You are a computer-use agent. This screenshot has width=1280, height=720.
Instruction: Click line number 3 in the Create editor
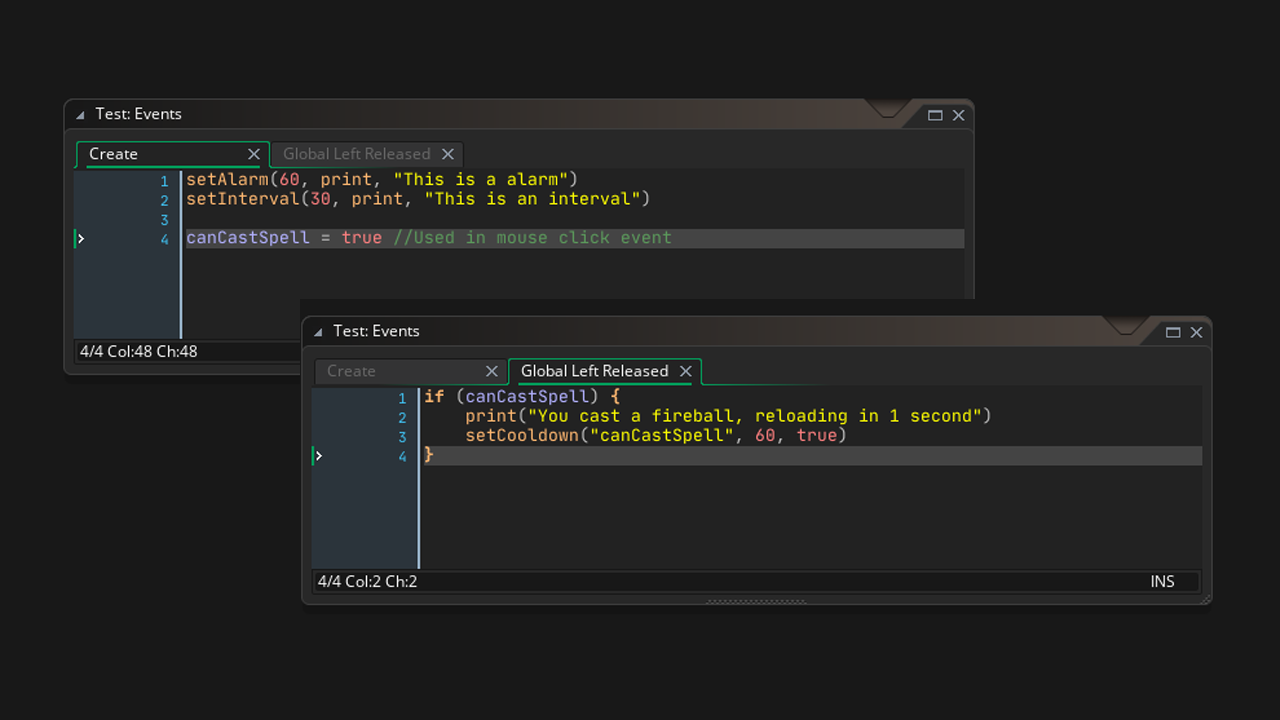[164, 220]
